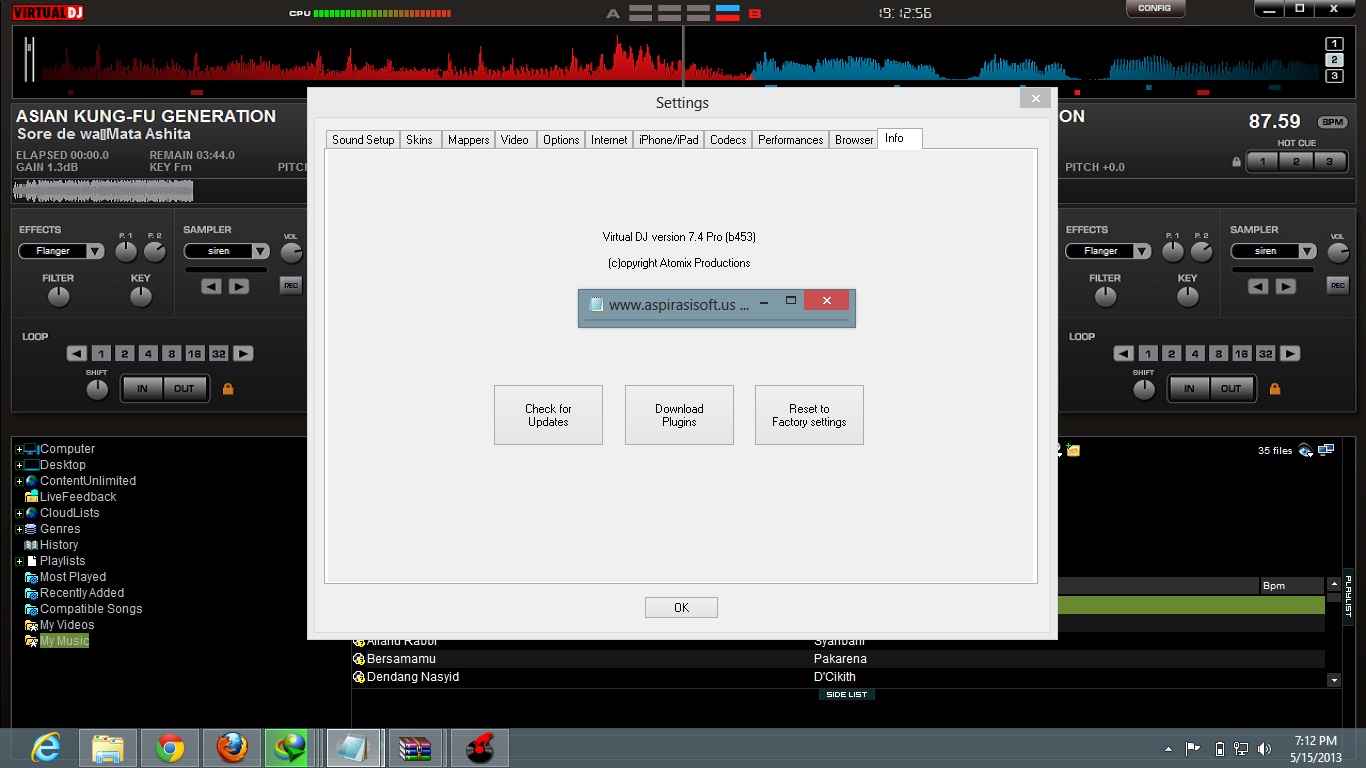The height and width of the screenshot is (768, 1366).
Task: Toggle loop length 16 on the right deck
Action: pyautogui.click(x=1241, y=353)
